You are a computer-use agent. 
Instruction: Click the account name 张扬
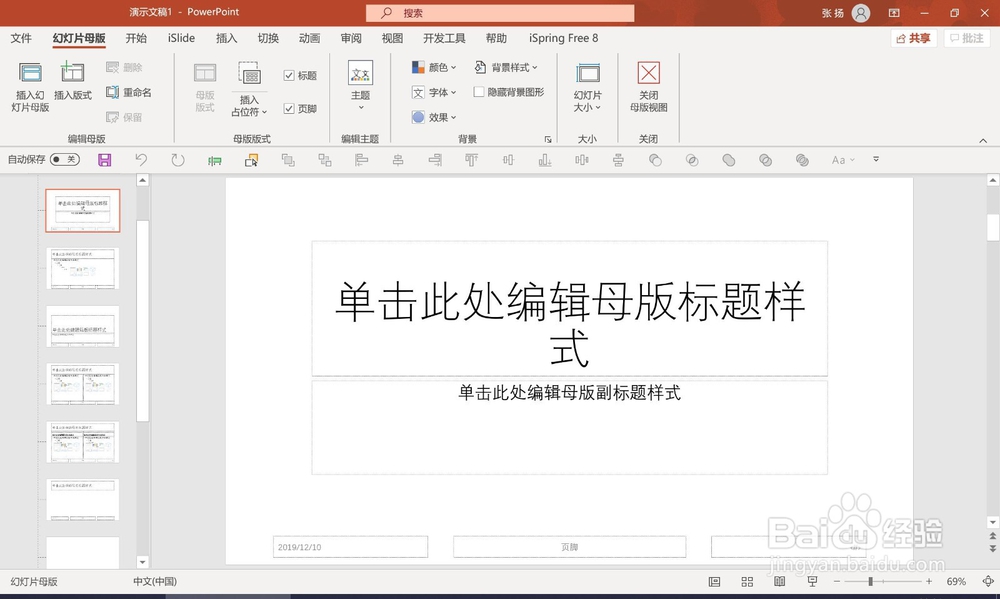(x=833, y=13)
